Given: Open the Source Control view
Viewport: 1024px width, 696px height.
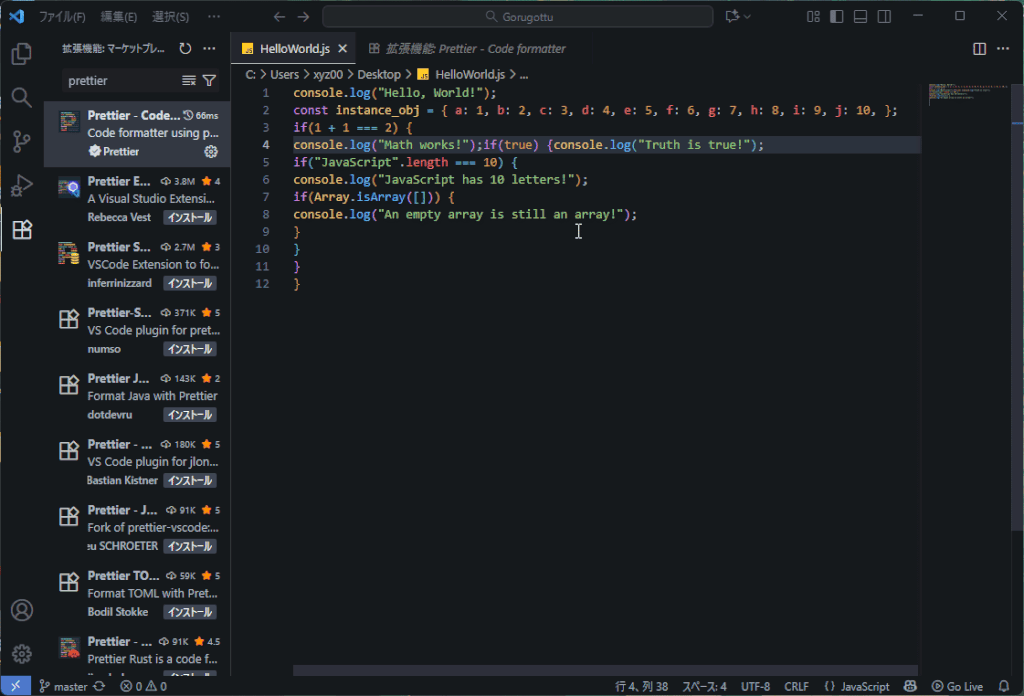Looking at the screenshot, I should point(21,142).
